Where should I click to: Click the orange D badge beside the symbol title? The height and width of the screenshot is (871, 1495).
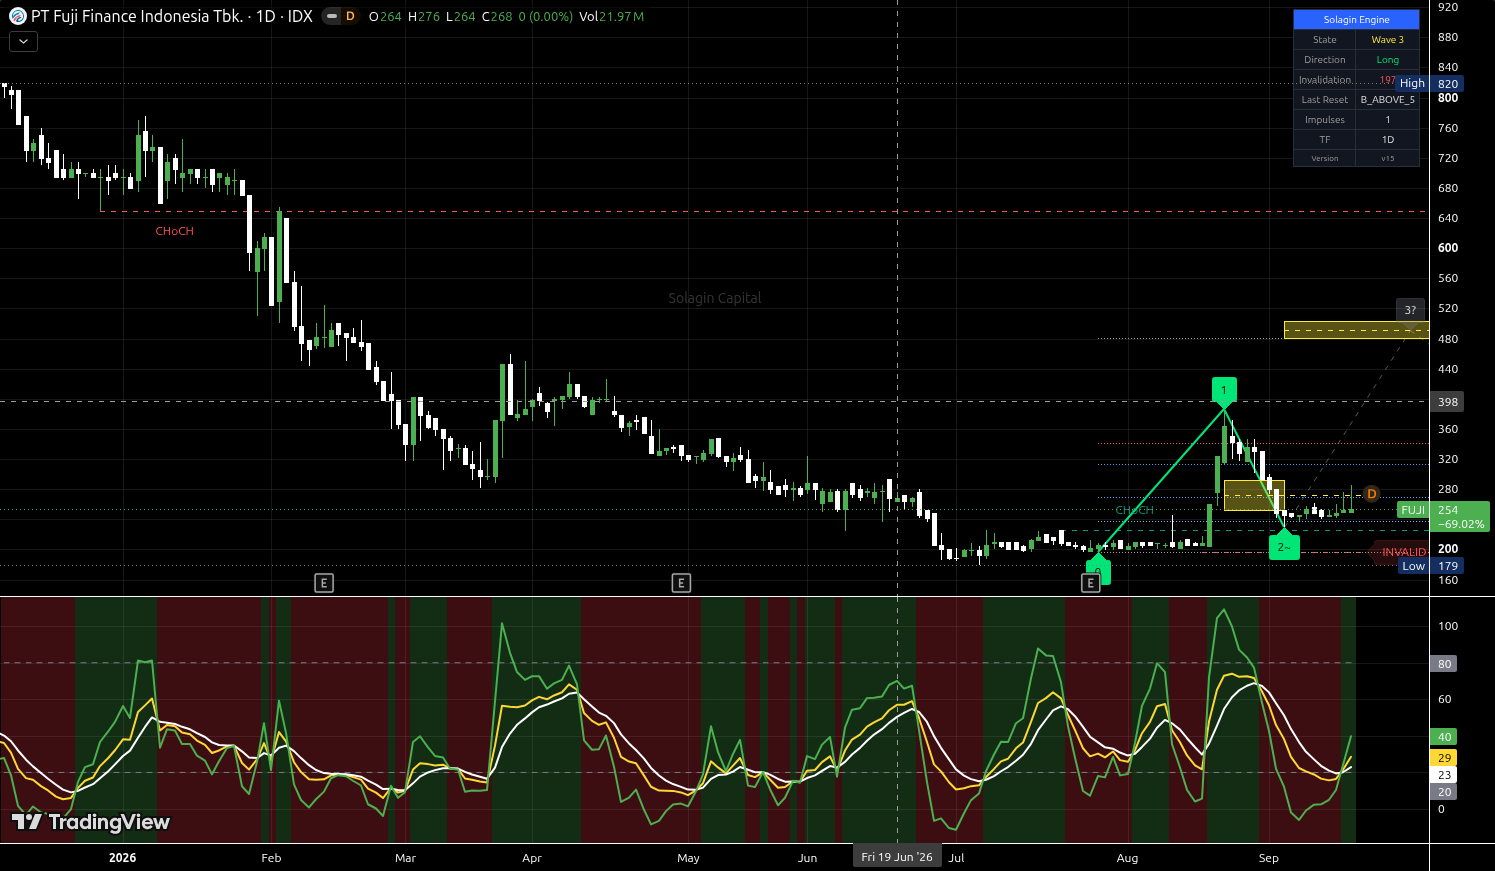tap(350, 16)
